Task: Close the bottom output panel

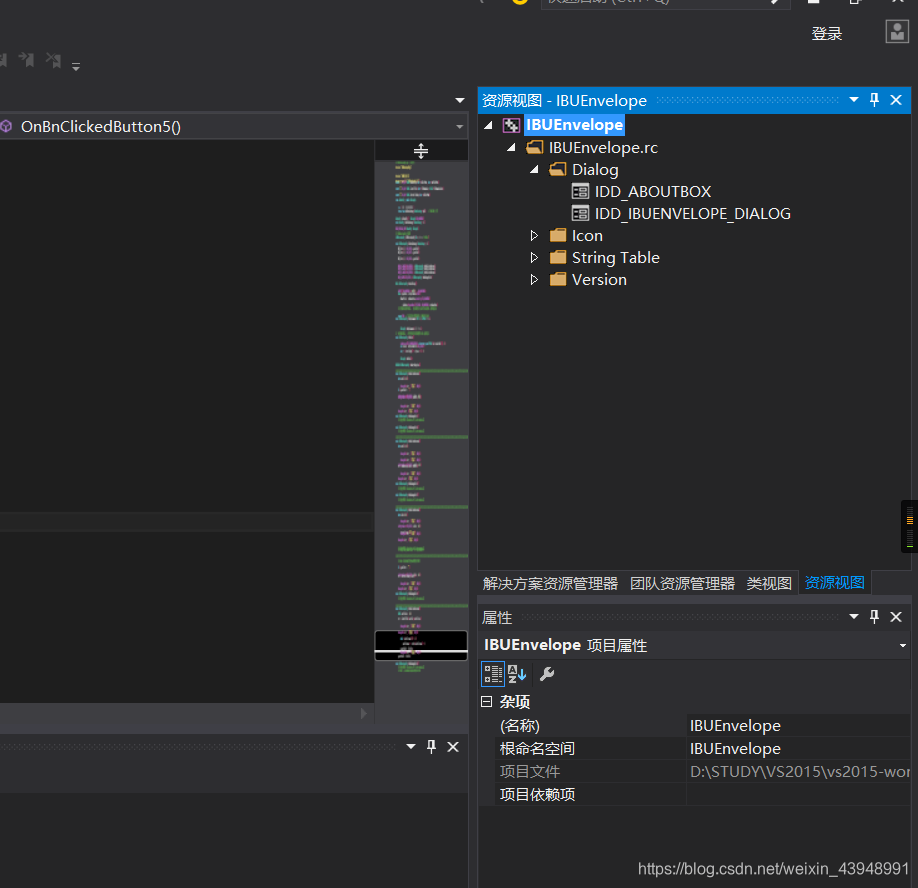Action: [x=453, y=747]
